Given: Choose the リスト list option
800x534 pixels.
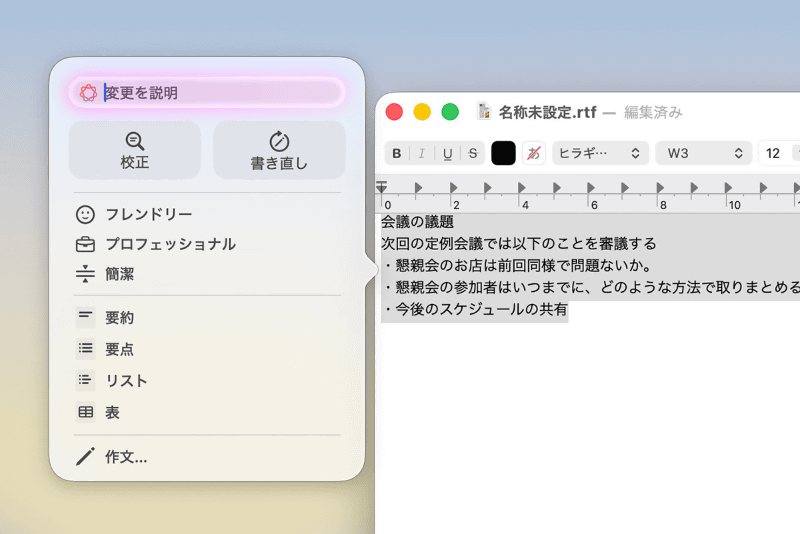Looking at the screenshot, I should point(207,380).
